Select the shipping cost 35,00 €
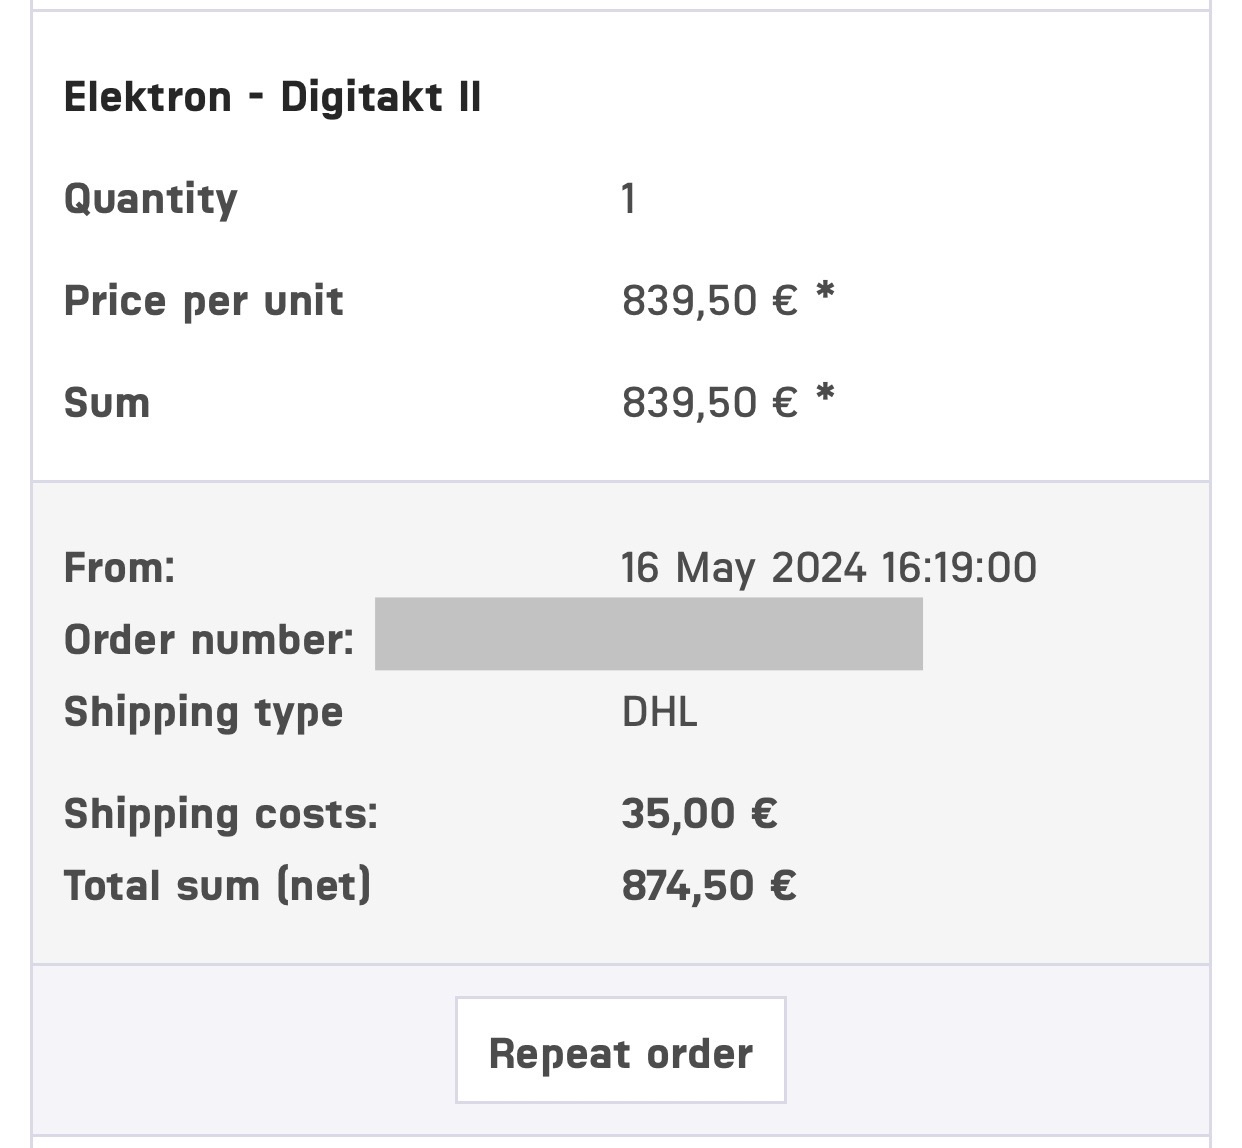1242x1148 pixels. (x=698, y=814)
